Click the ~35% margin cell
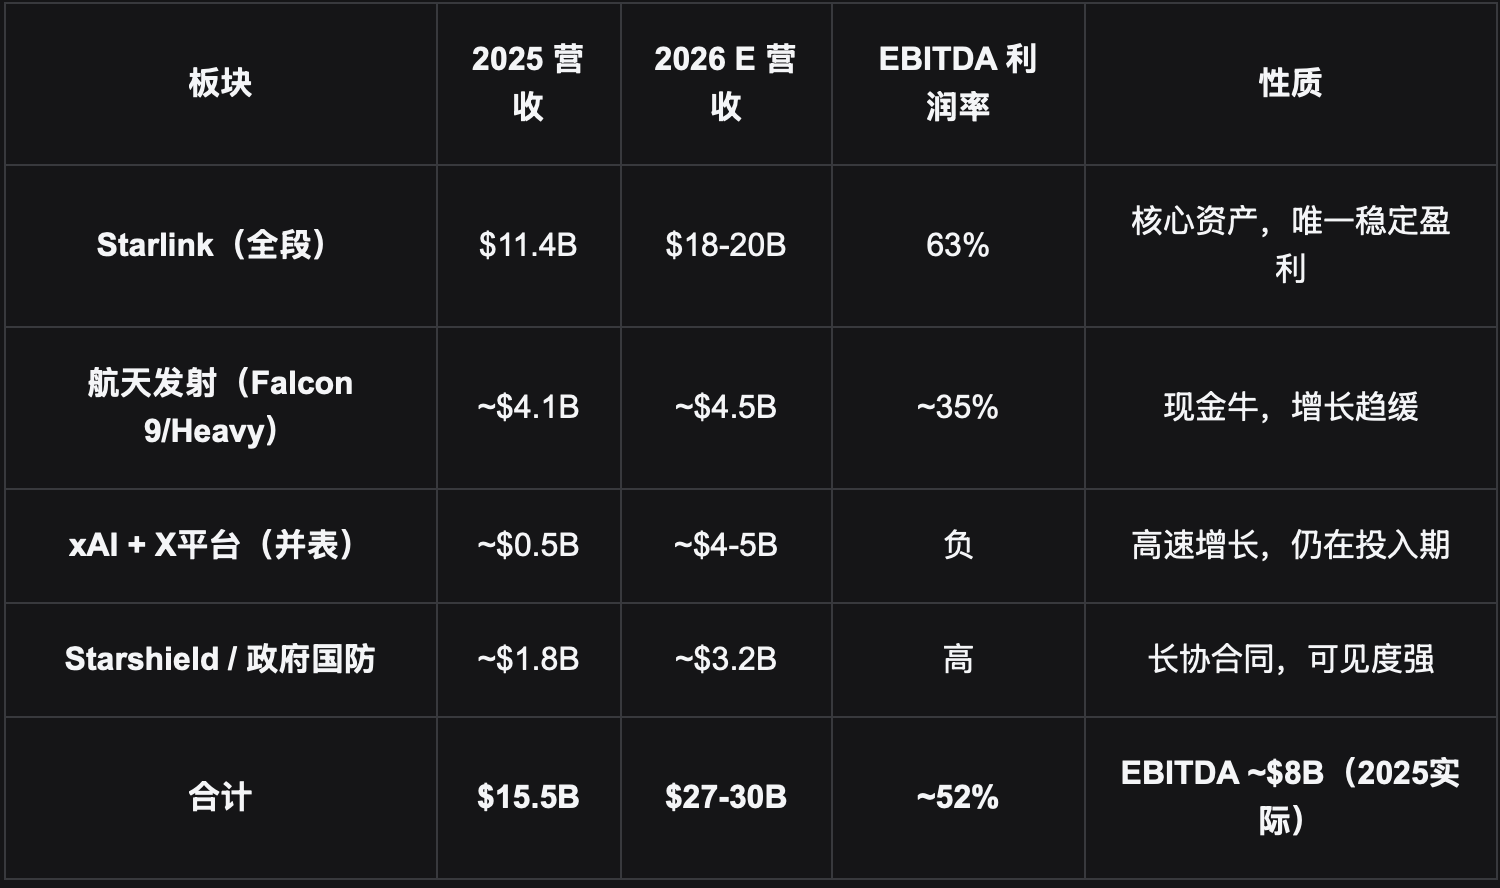The width and height of the screenshot is (1500, 888). pyautogui.click(x=957, y=407)
